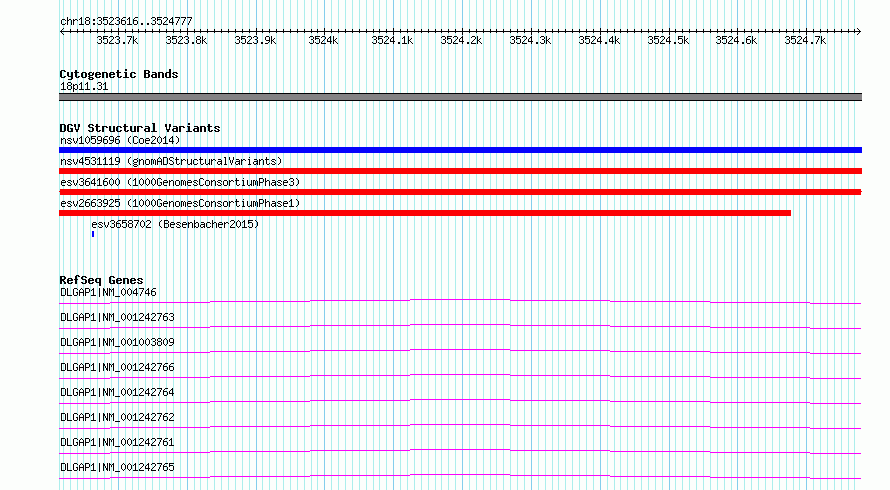
Task: Open esv3658702 (Besenbacher2015) label
Action: point(175,224)
